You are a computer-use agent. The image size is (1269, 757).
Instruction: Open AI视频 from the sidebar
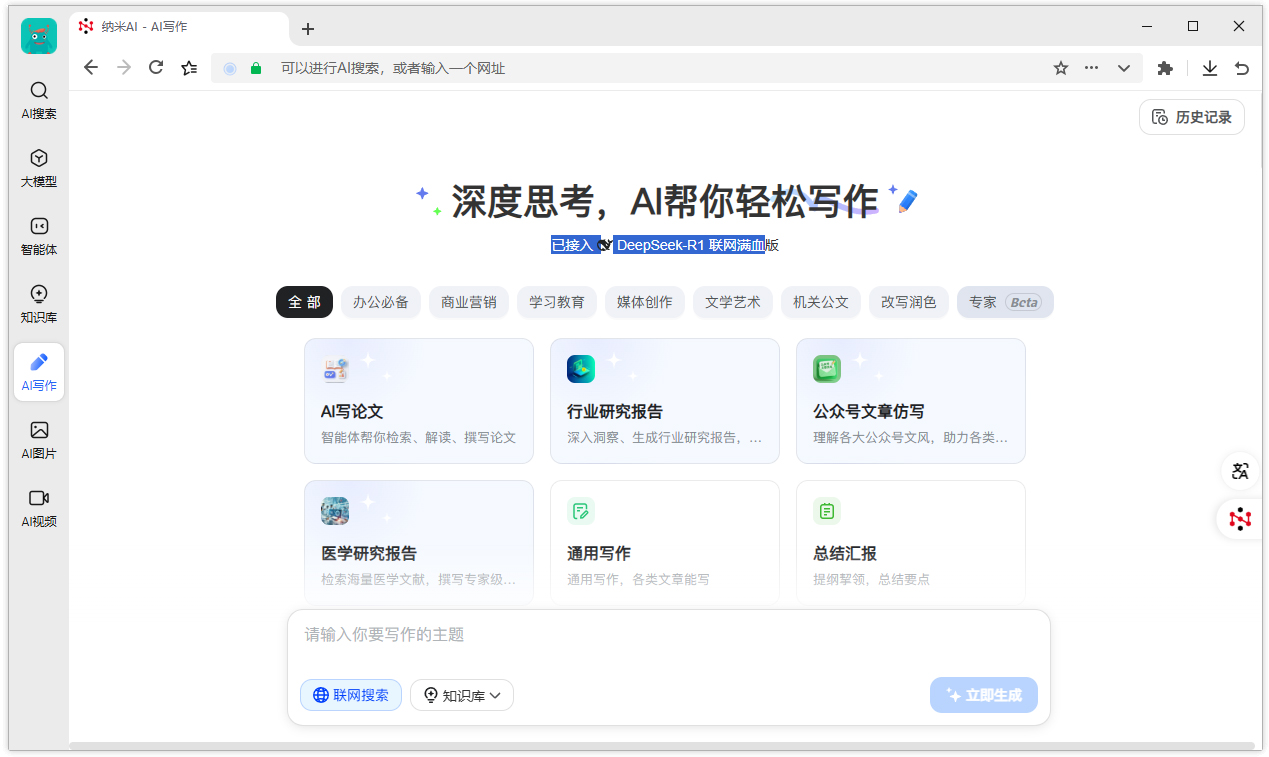(38, 507)
